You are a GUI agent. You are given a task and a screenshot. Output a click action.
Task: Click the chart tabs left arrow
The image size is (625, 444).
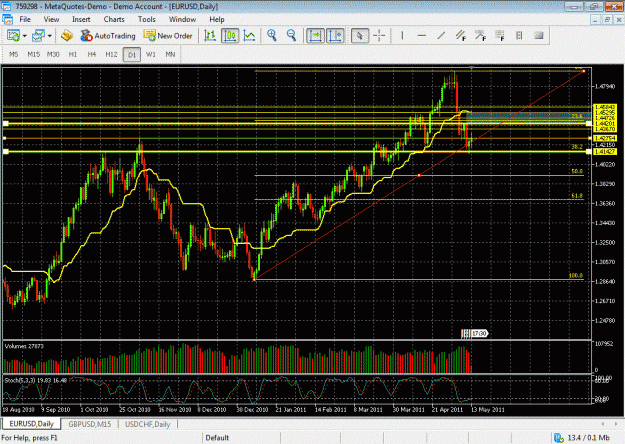pos(603,424)
